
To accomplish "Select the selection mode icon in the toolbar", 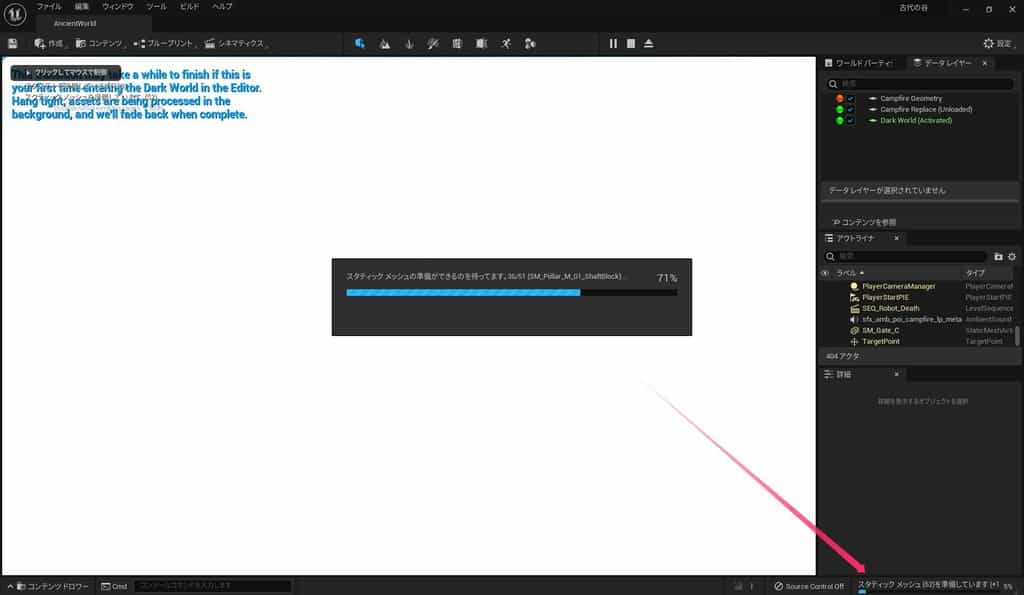I will 360,43.
